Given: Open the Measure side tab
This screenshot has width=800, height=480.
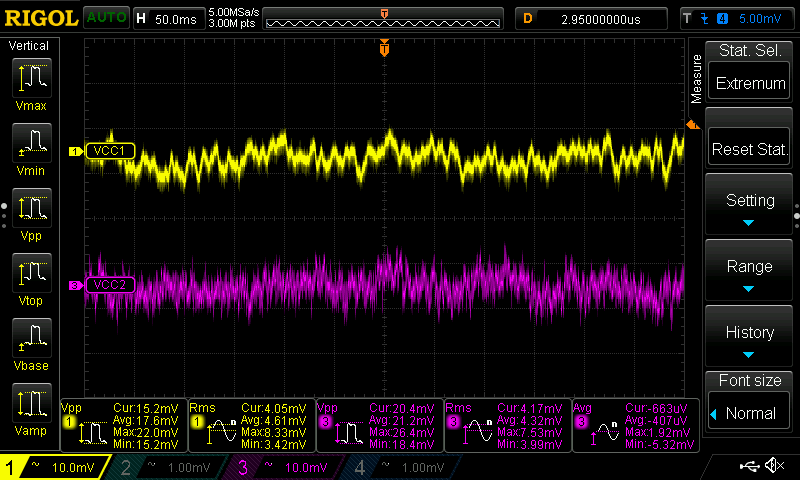Looking at the screenshot, I should point(696,79).
